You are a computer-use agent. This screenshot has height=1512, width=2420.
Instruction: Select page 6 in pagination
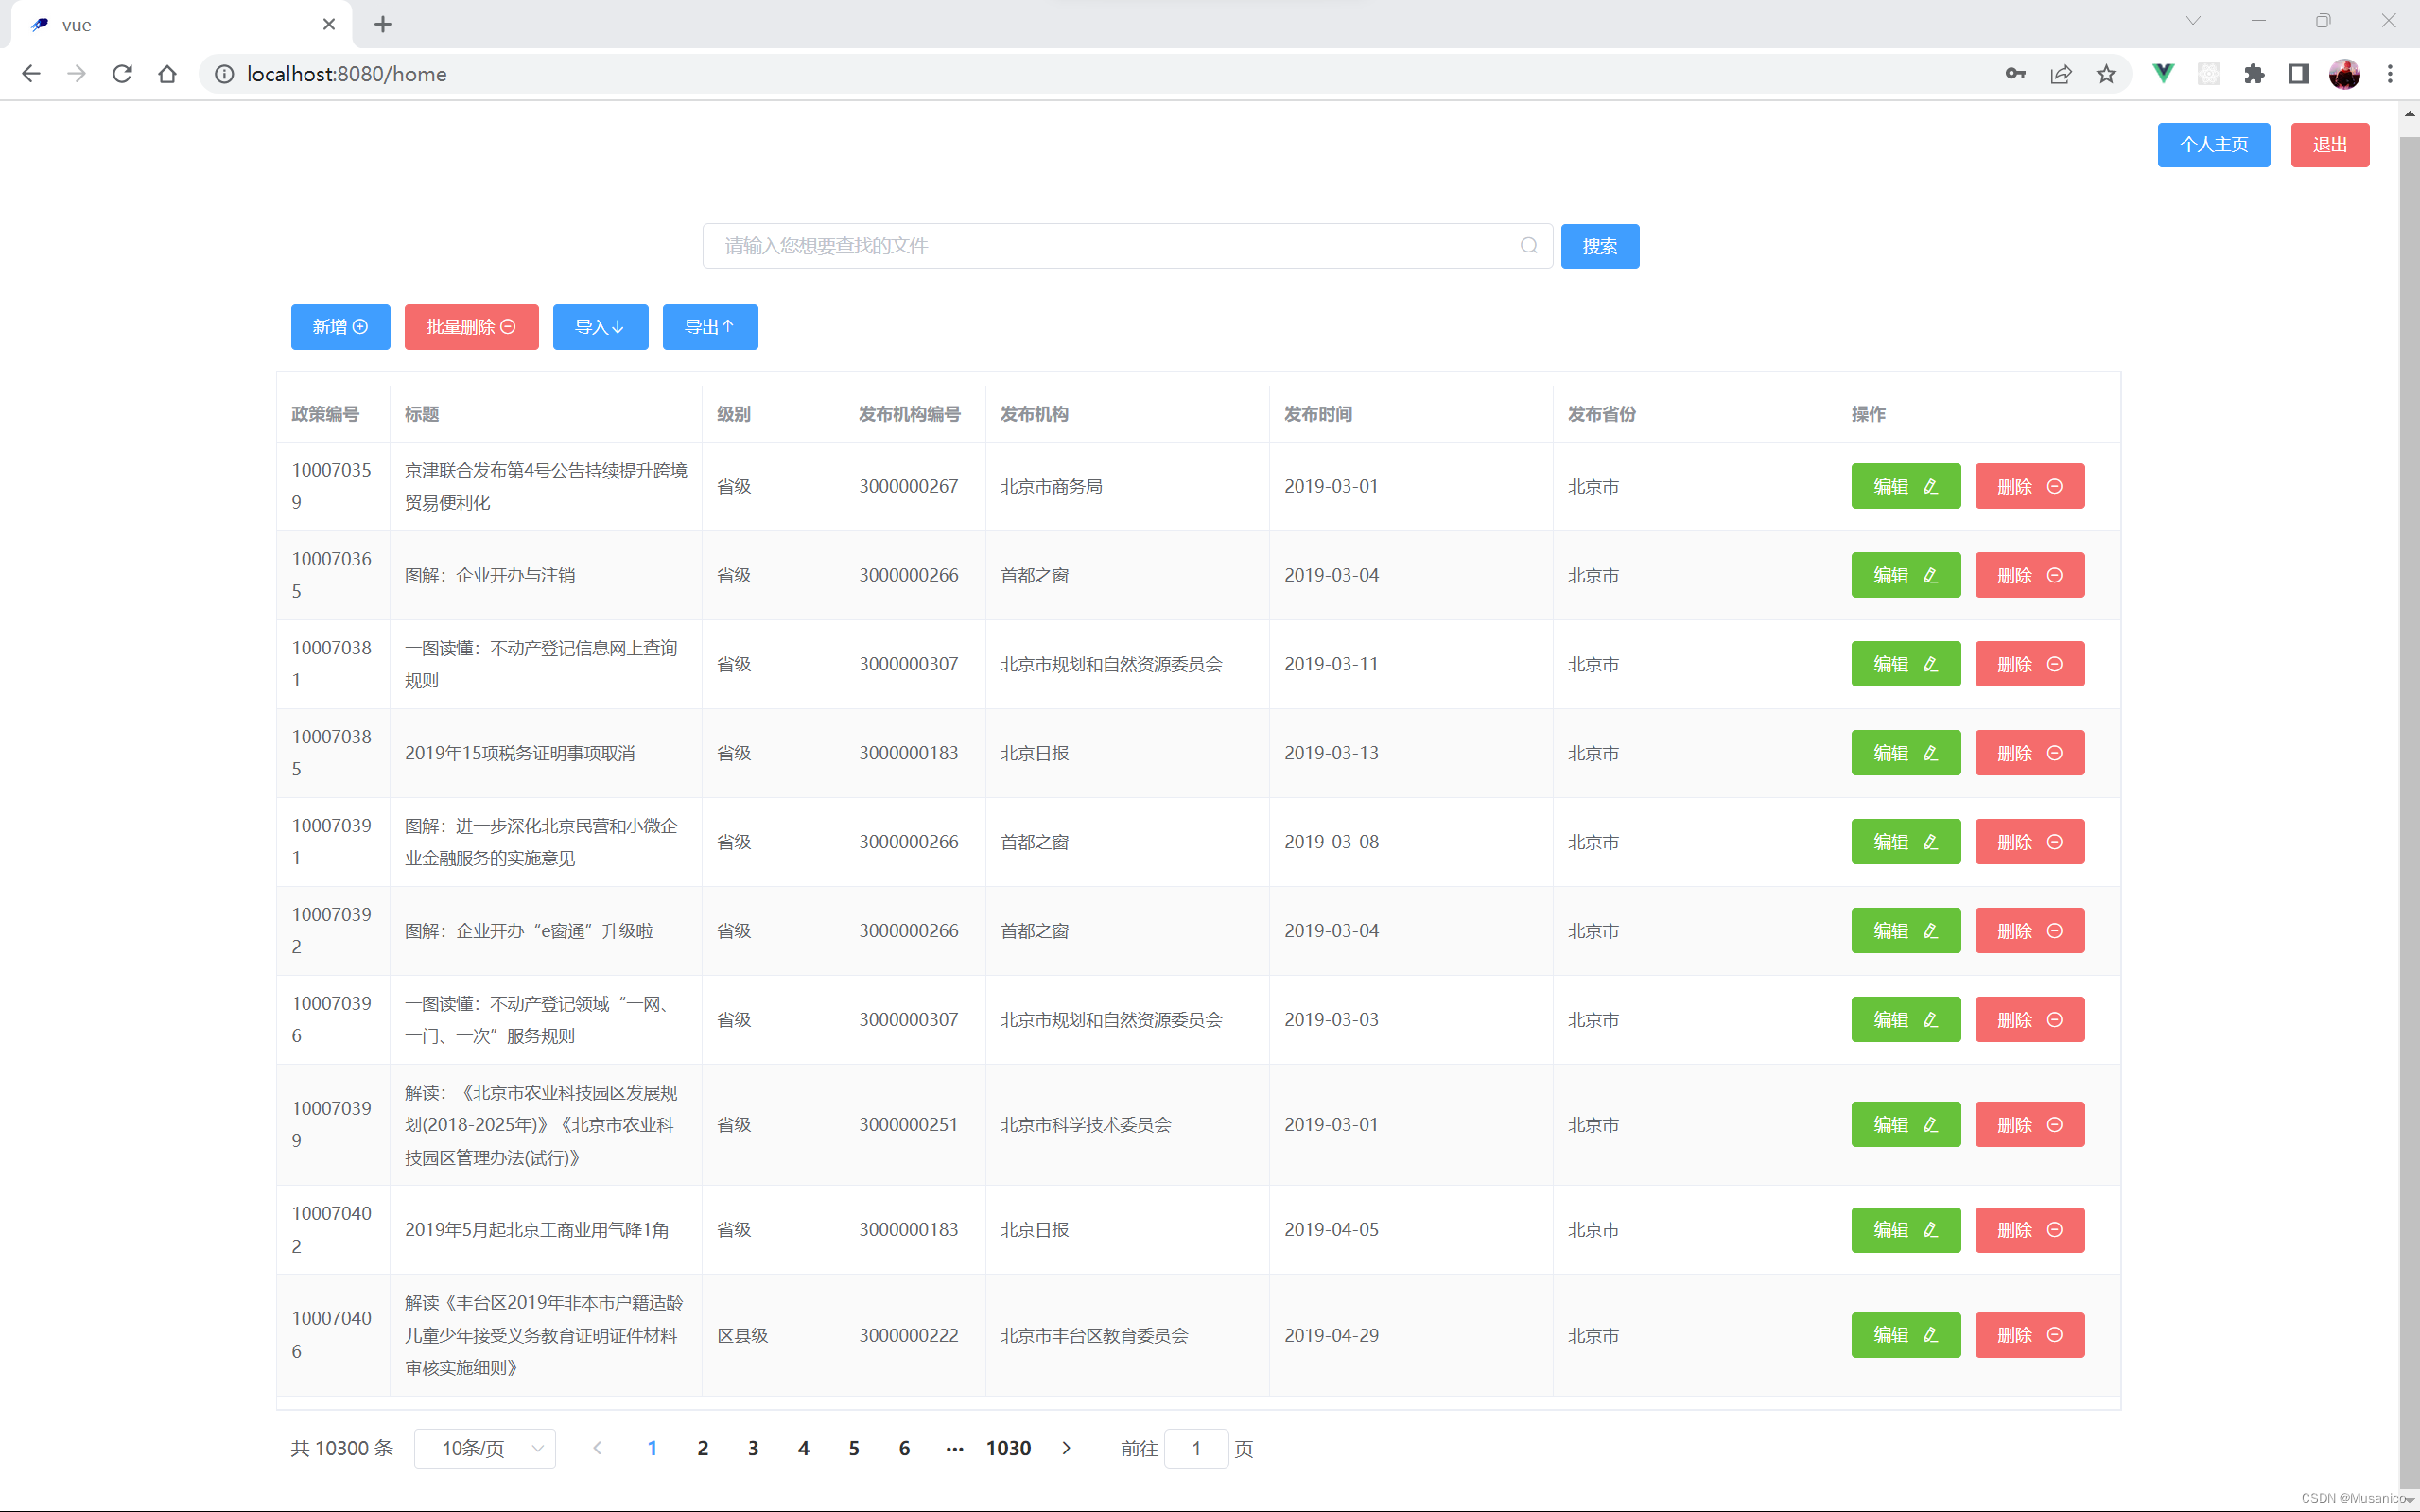[904, 1448]
